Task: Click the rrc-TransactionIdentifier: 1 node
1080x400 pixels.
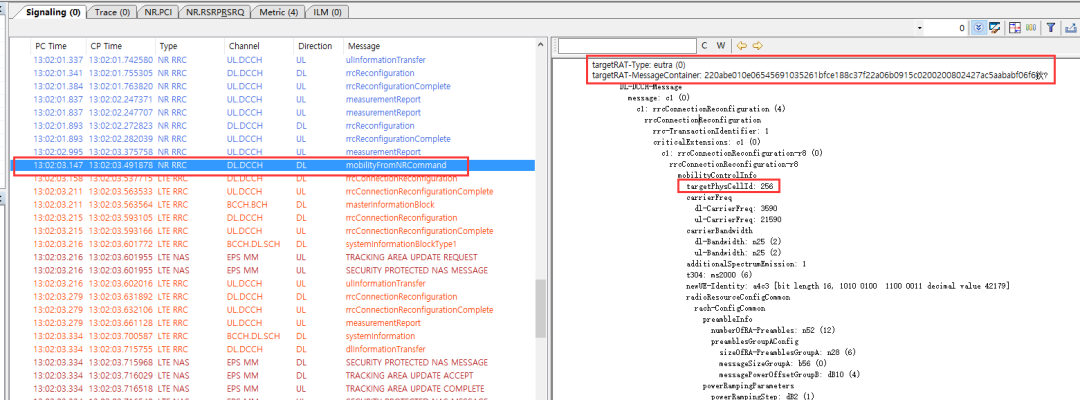Action: click(x=710, y=131)
